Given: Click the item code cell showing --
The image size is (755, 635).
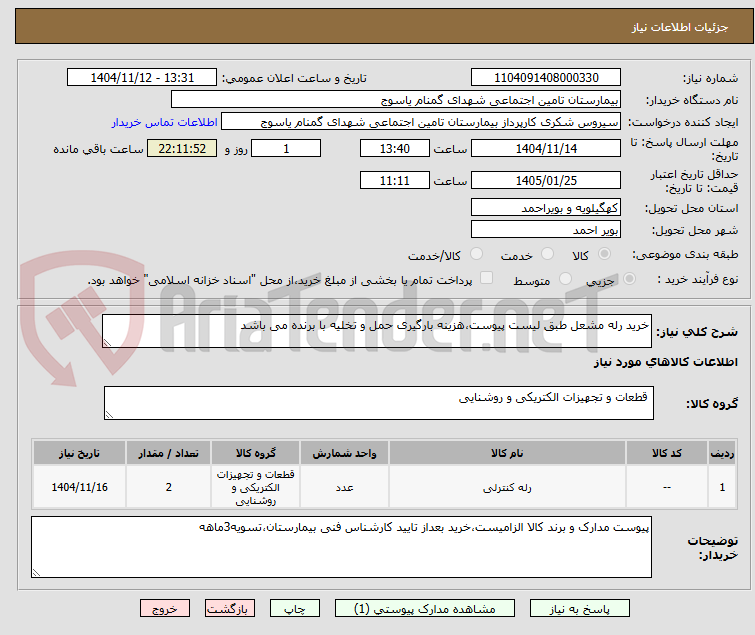Looking at the screenshot, I should coord(666,487).
